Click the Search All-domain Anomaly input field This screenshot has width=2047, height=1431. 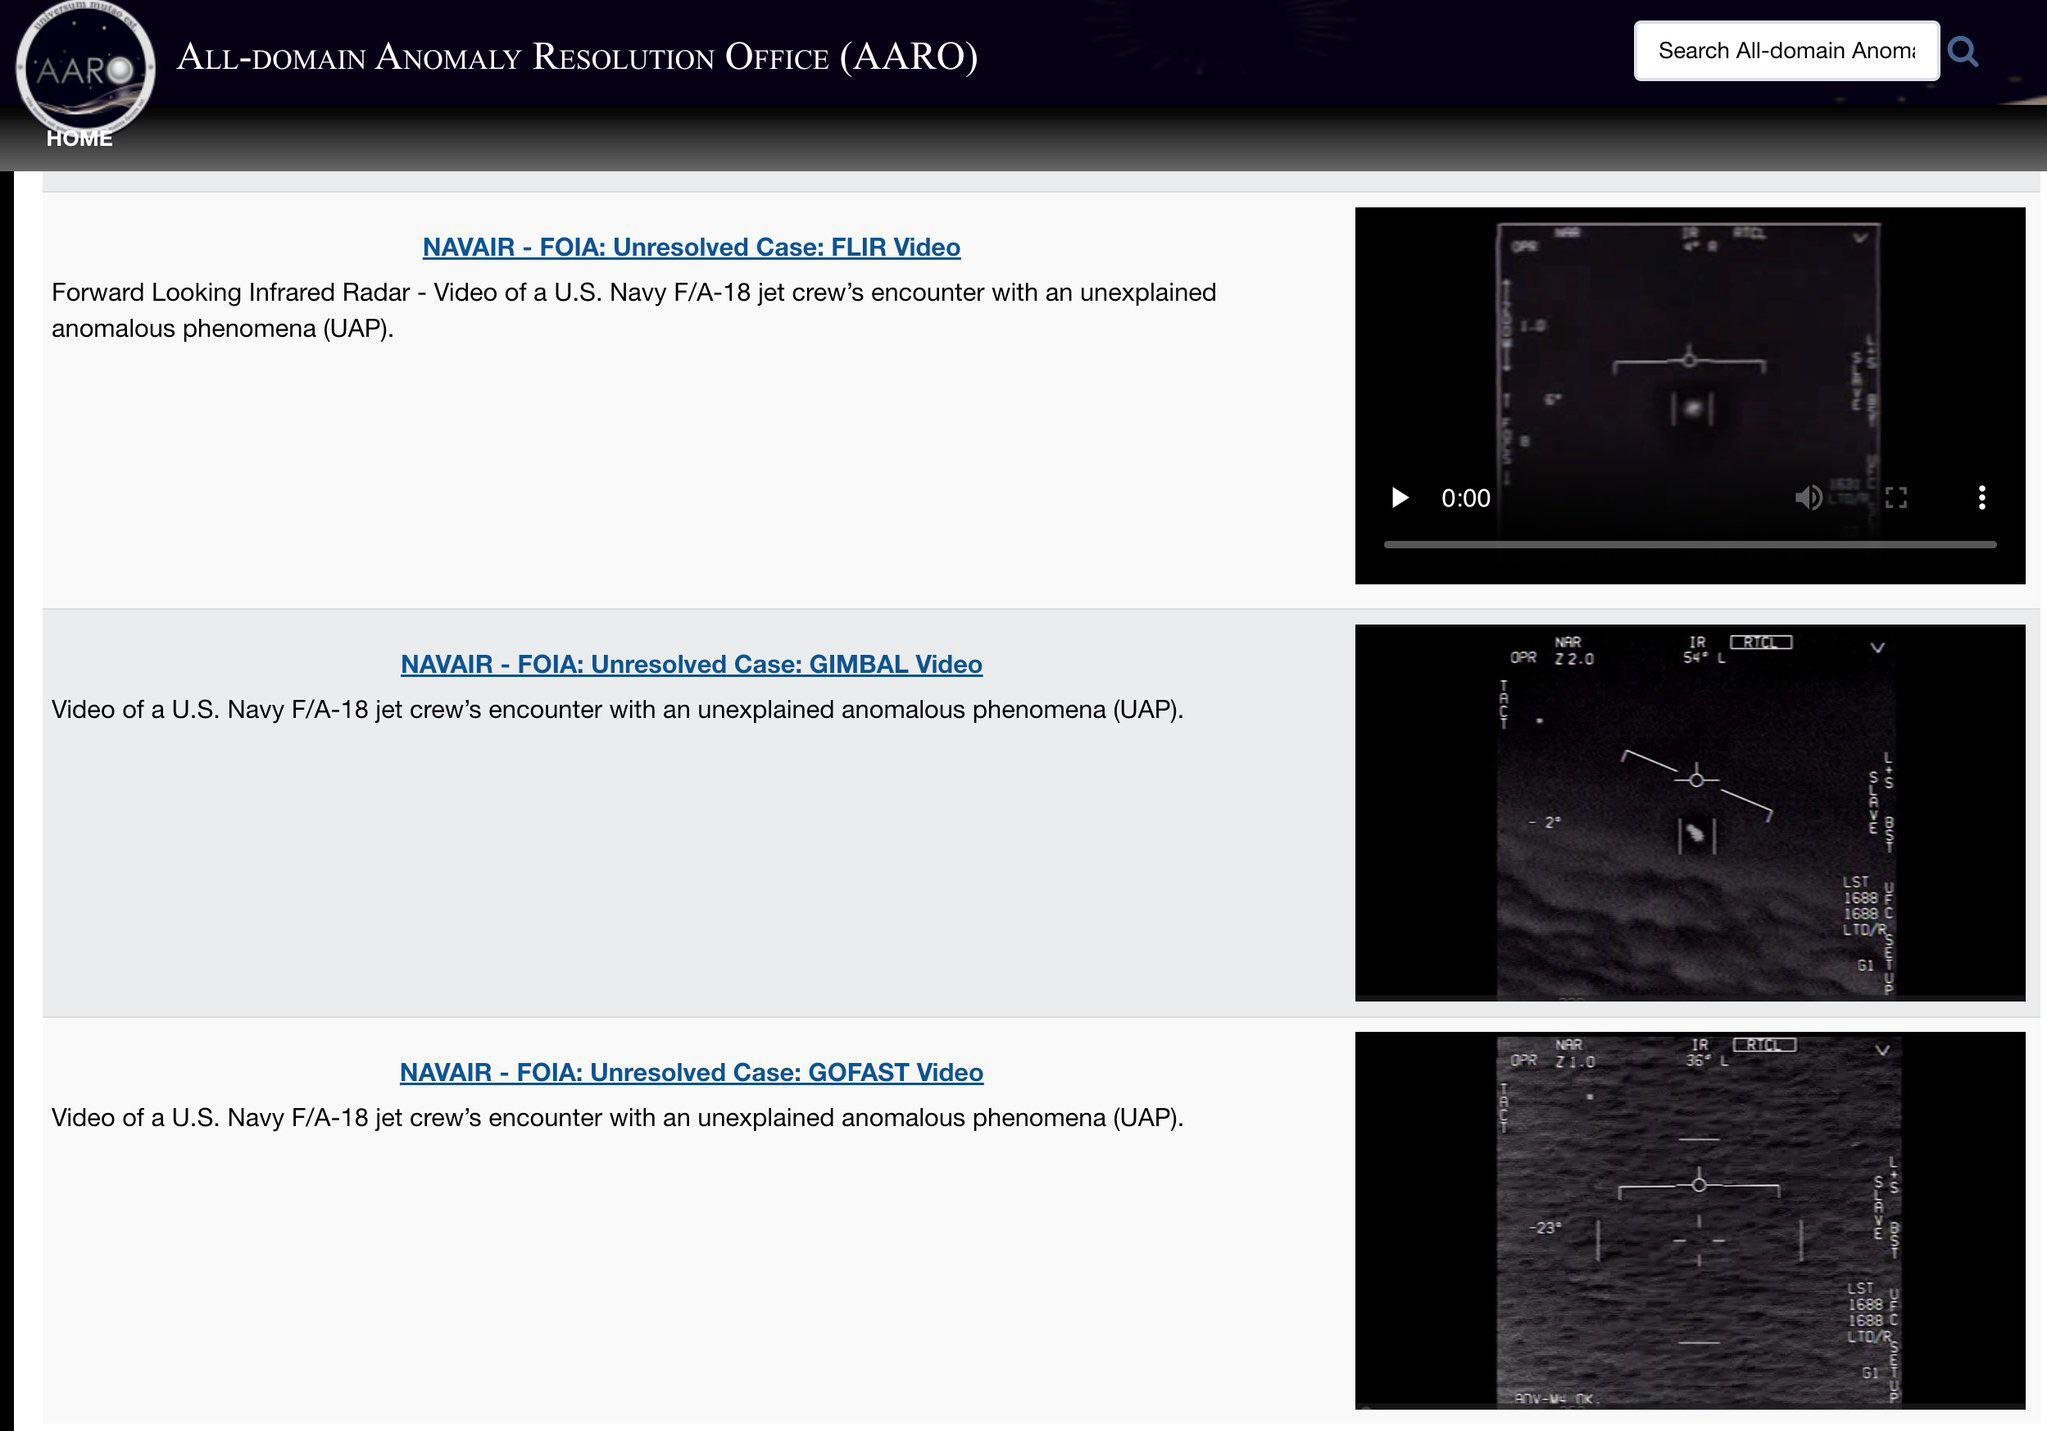(x=1786, y=51)
